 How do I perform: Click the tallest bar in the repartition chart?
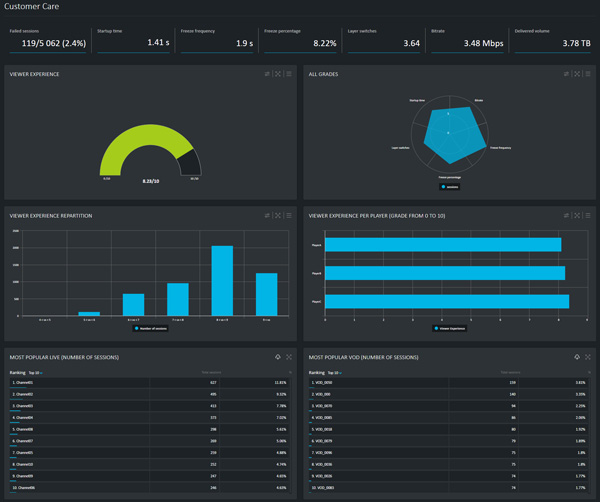click(221, 281)
